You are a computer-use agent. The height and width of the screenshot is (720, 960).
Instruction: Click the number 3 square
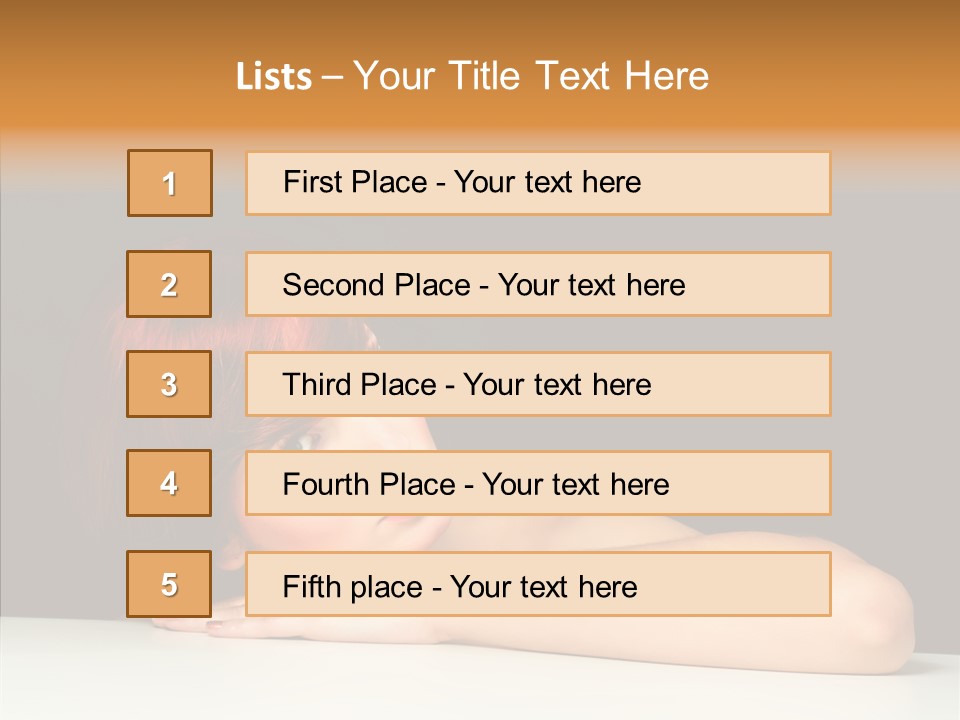(x=169, y=384)
